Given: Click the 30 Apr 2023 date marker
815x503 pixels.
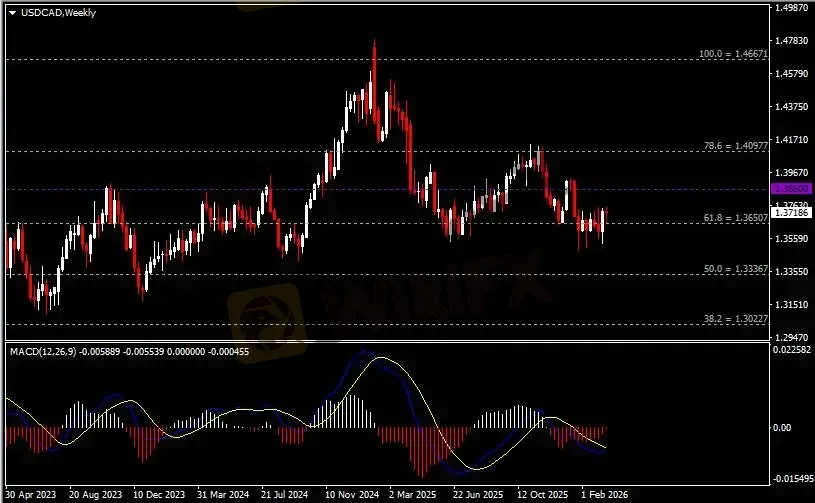Looking at the screenshot, I should (x=32, y=494).
